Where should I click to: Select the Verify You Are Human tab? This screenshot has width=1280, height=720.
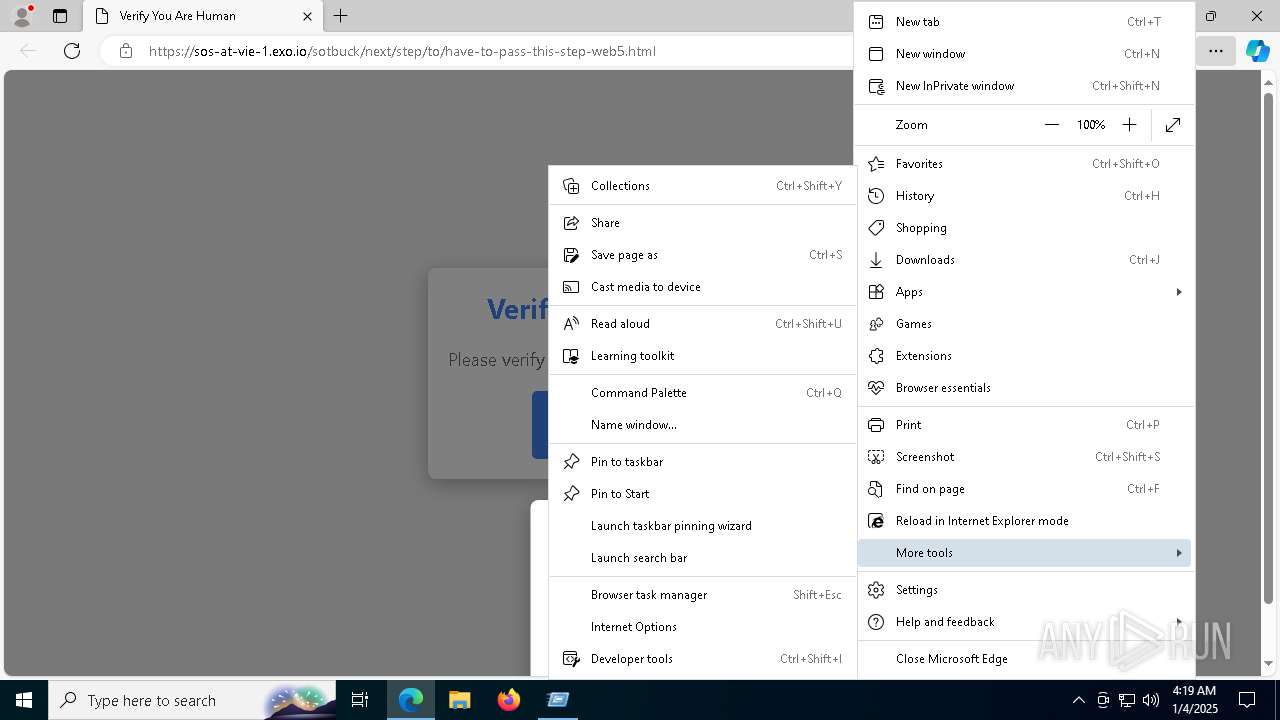click(x=203, y=16)
